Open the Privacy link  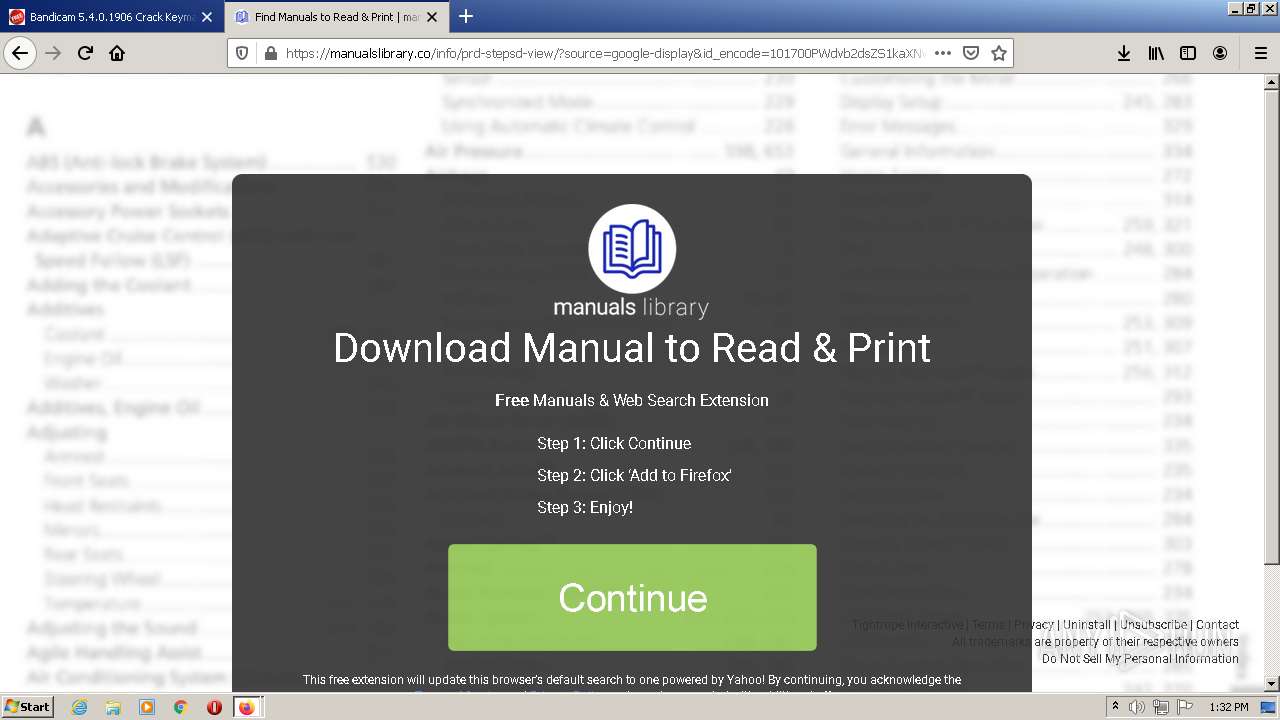click(x=1034, y=625)
